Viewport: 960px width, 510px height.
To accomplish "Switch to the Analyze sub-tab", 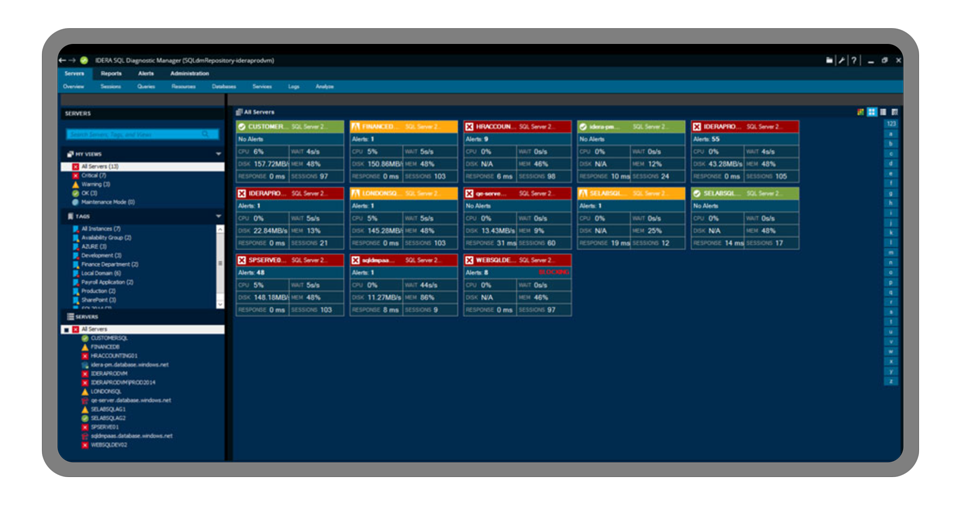I will coord(324,87).
